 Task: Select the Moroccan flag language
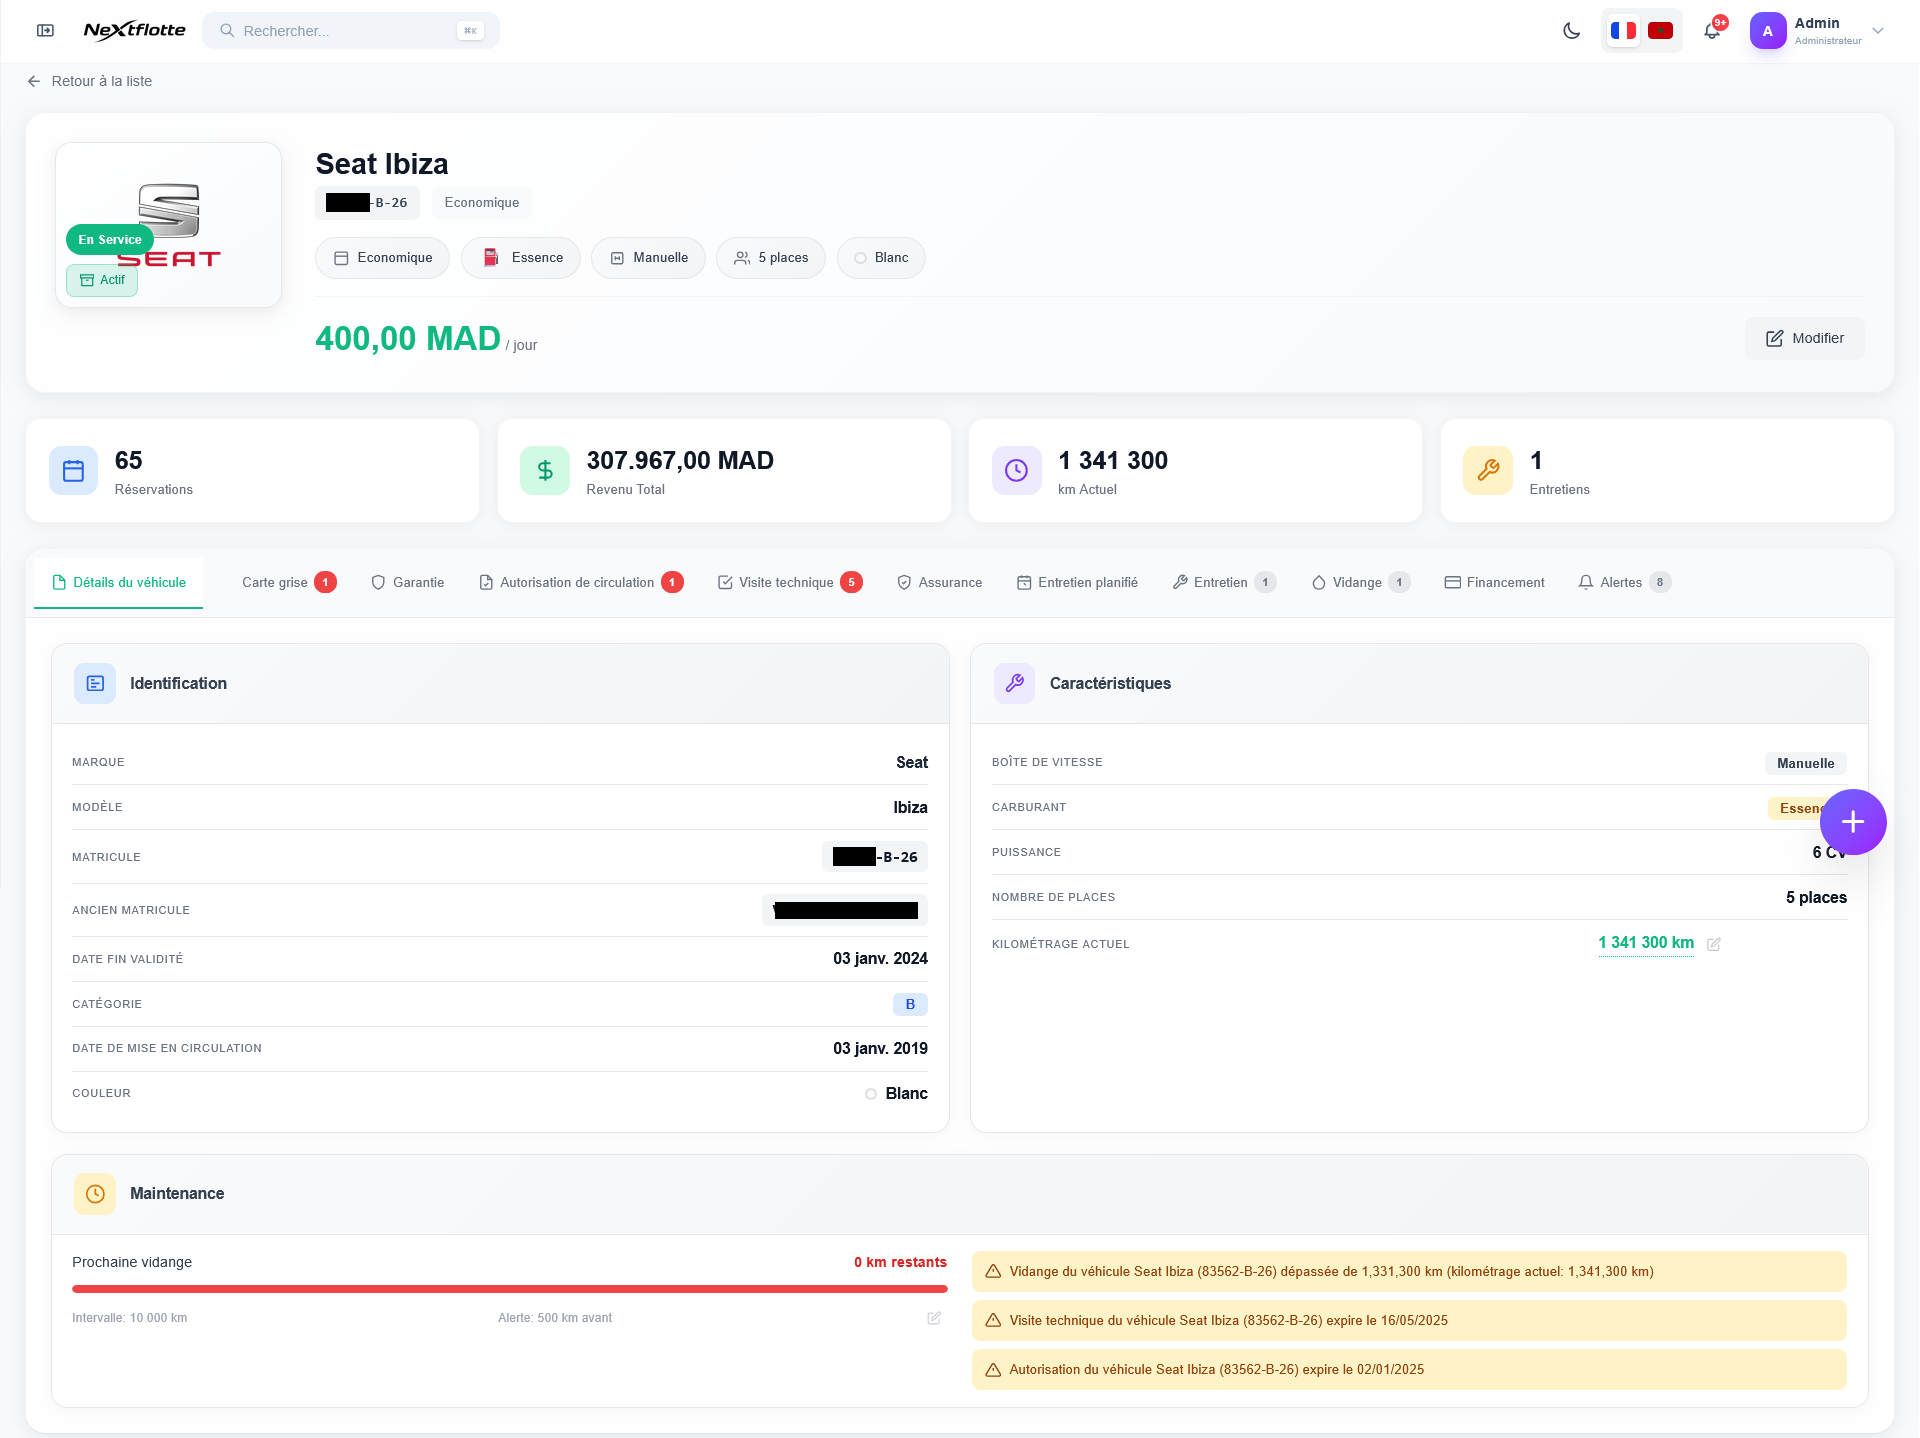tap(1660, 31)
